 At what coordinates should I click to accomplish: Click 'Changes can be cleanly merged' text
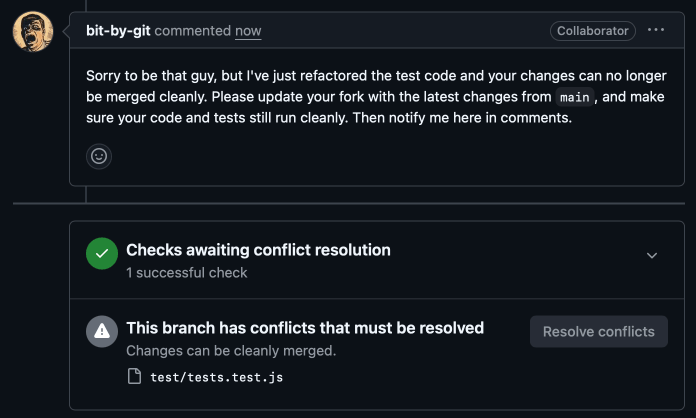coord(231,351)
